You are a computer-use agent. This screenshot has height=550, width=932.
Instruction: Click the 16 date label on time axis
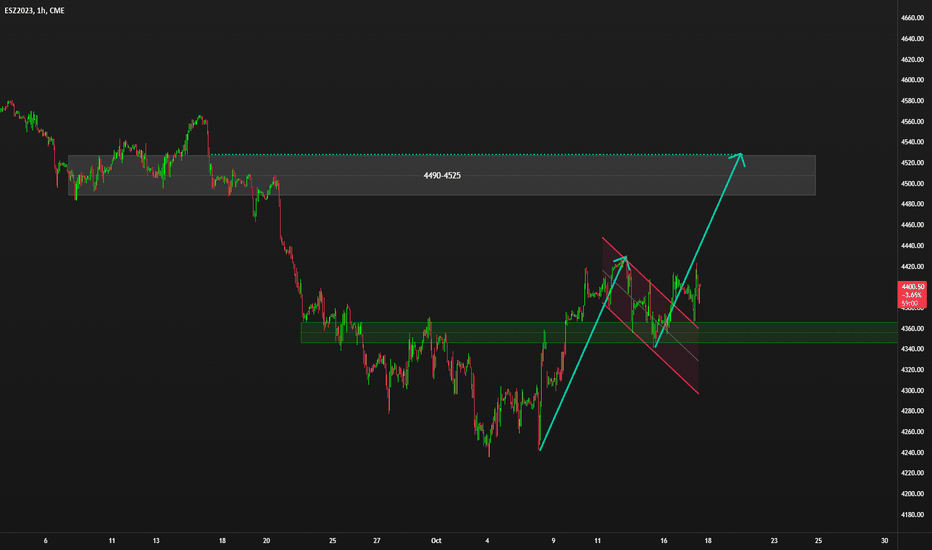[664, 540]
